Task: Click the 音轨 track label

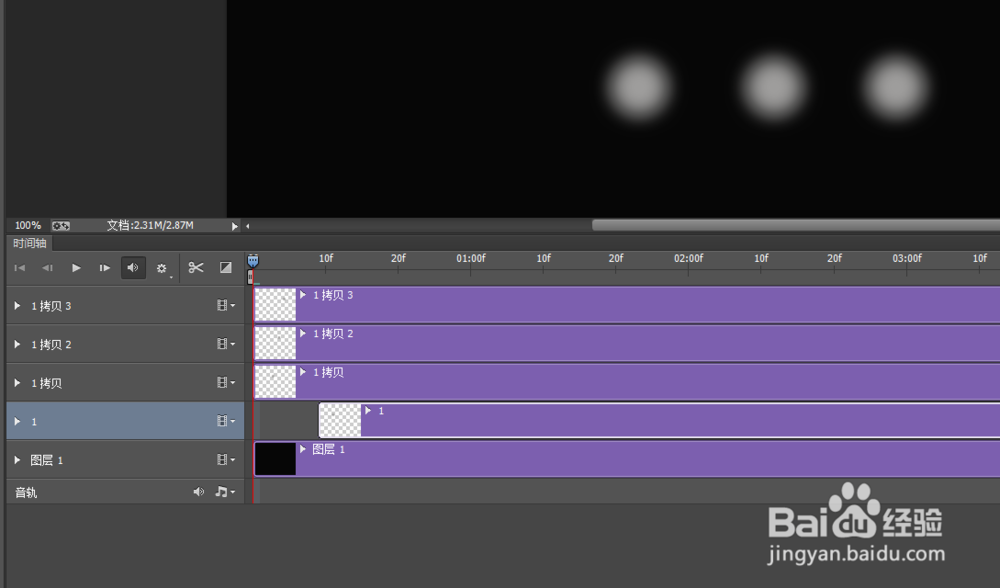Action: click(26, 492)
